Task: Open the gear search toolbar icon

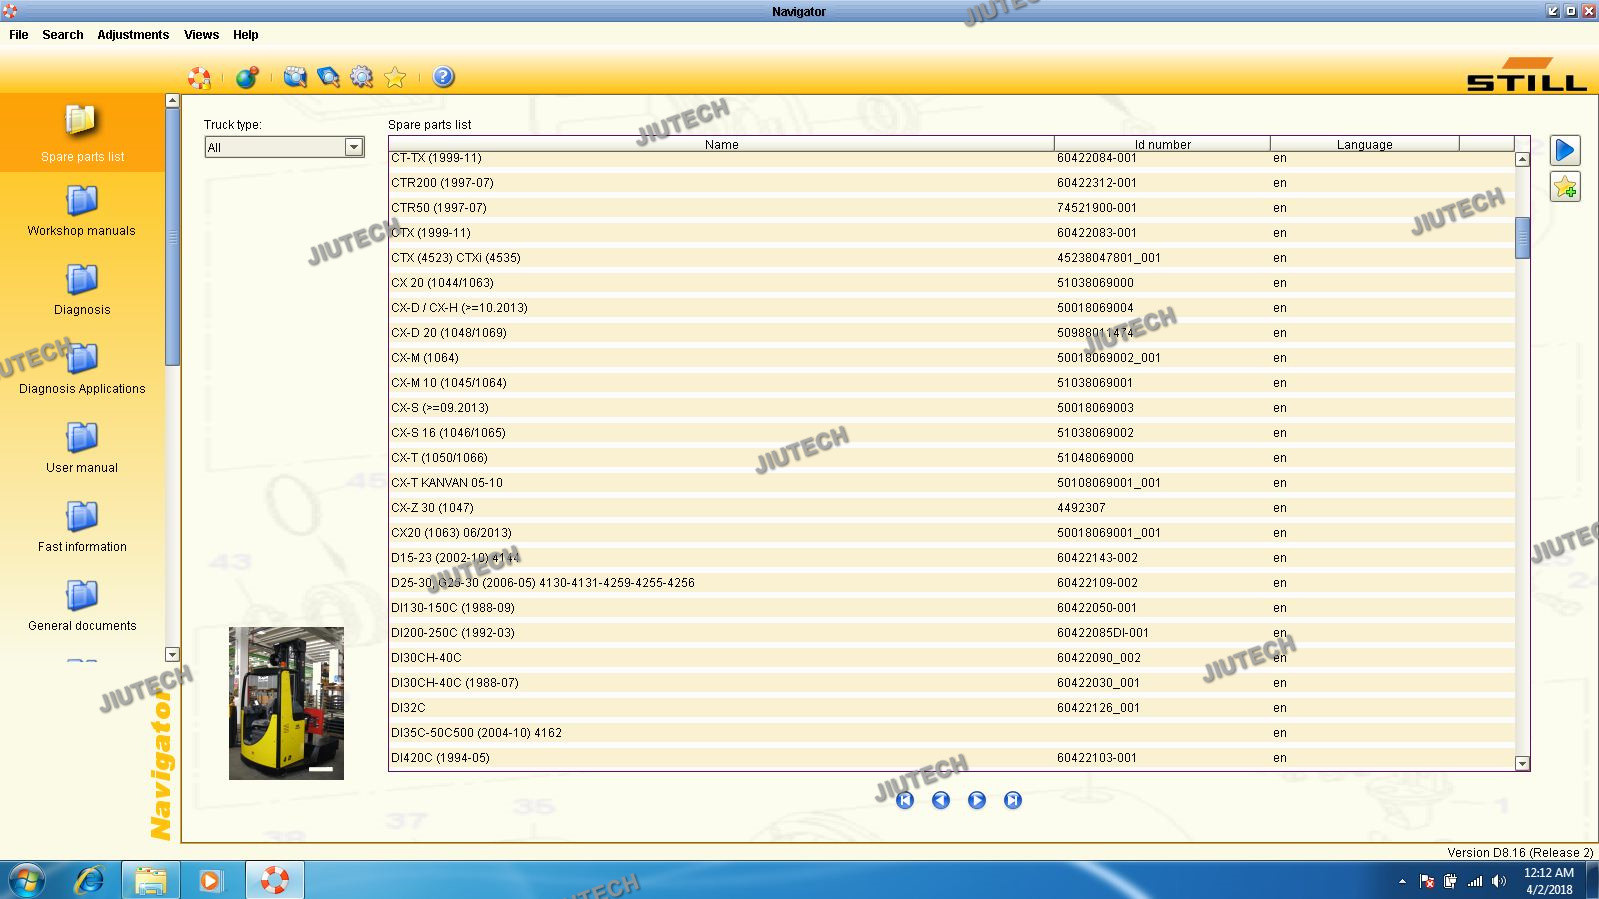Action: 361,77
